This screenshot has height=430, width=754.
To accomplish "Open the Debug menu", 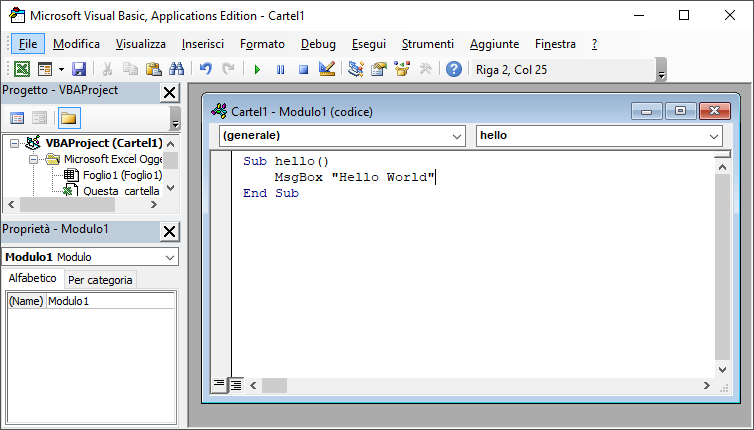I will 318,44.
